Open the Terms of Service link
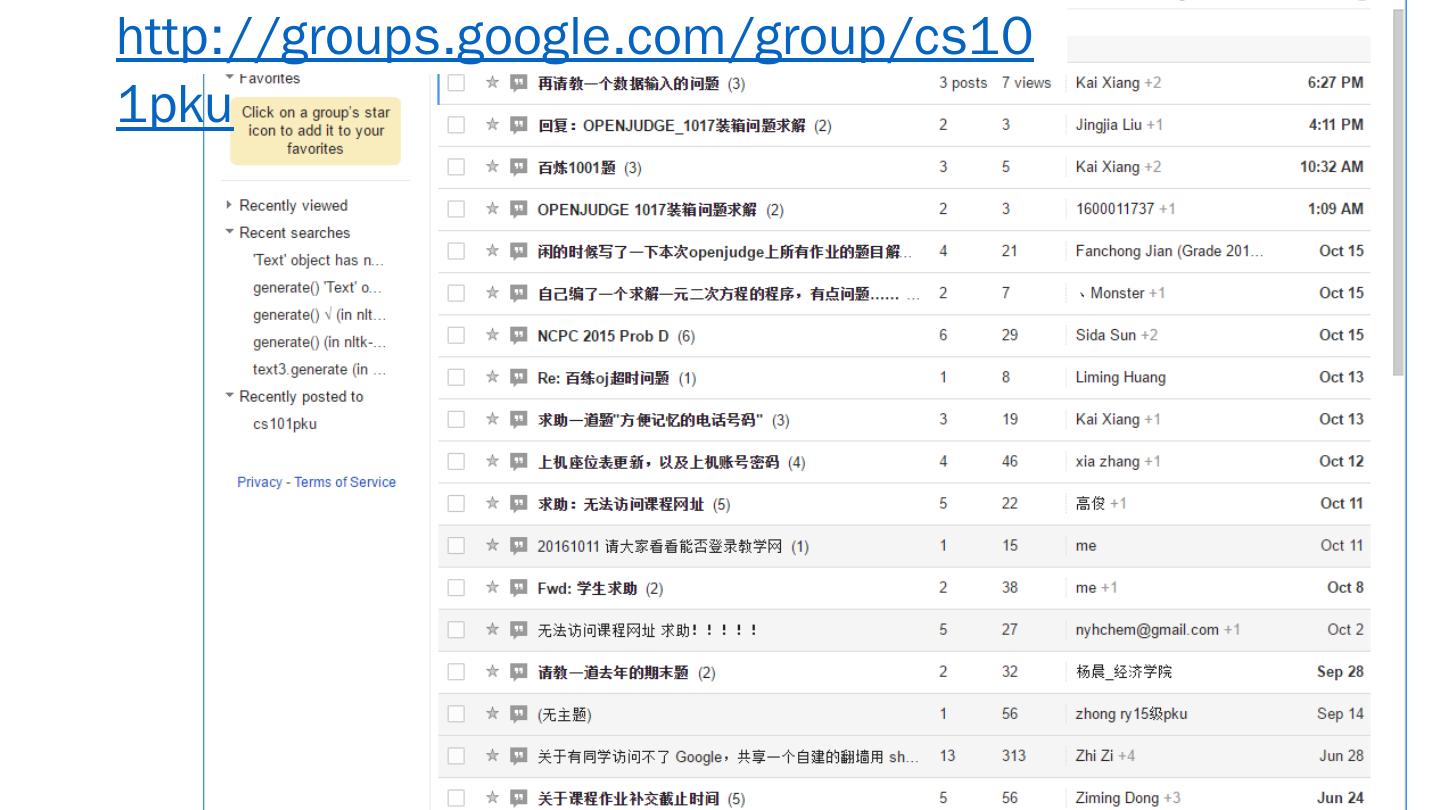This screenshot has width=1440, height=810. (x=345, y=482)
